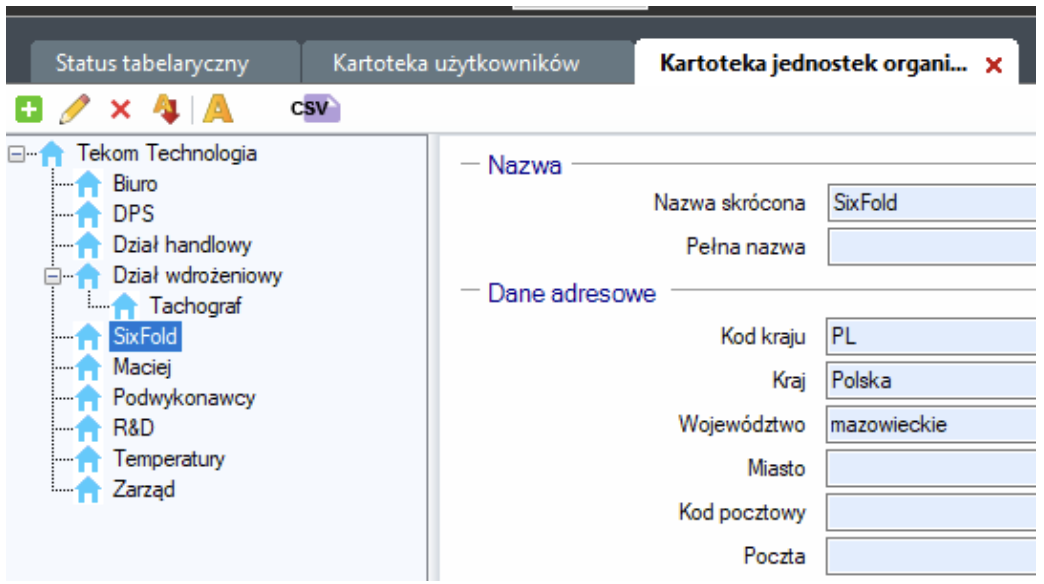The height and width of the screenshot is (584, 1044).
Task: Select Biuro unit in tree
Action: [x=135, y=184]
